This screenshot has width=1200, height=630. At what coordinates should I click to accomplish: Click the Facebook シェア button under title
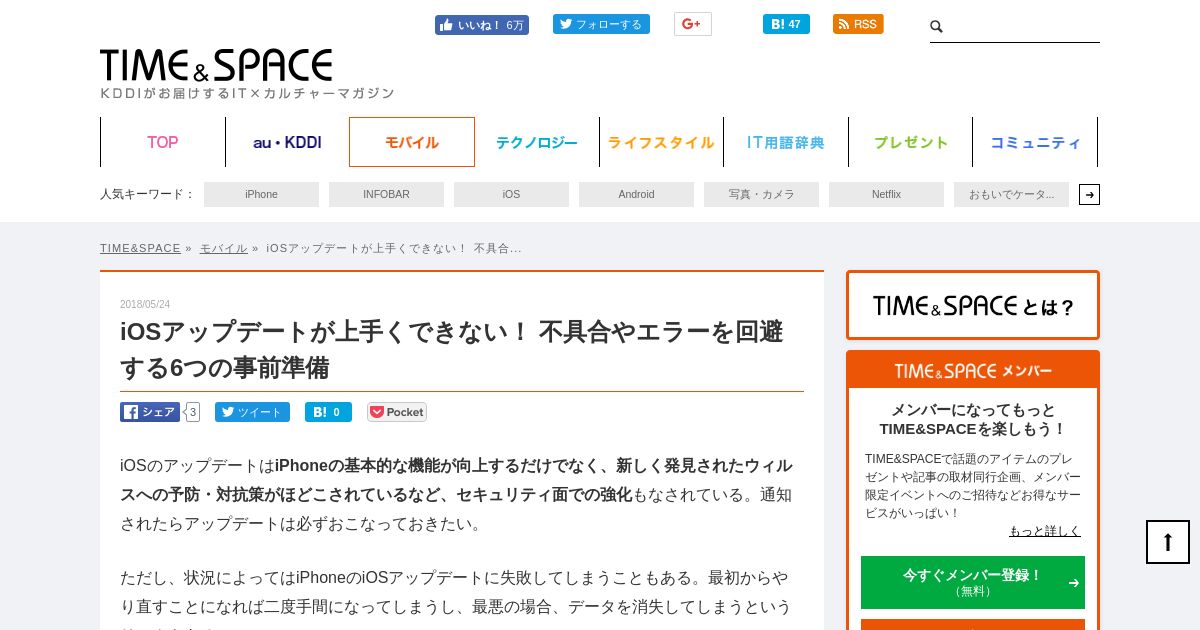pyautogui.click(x=150, y=412)
